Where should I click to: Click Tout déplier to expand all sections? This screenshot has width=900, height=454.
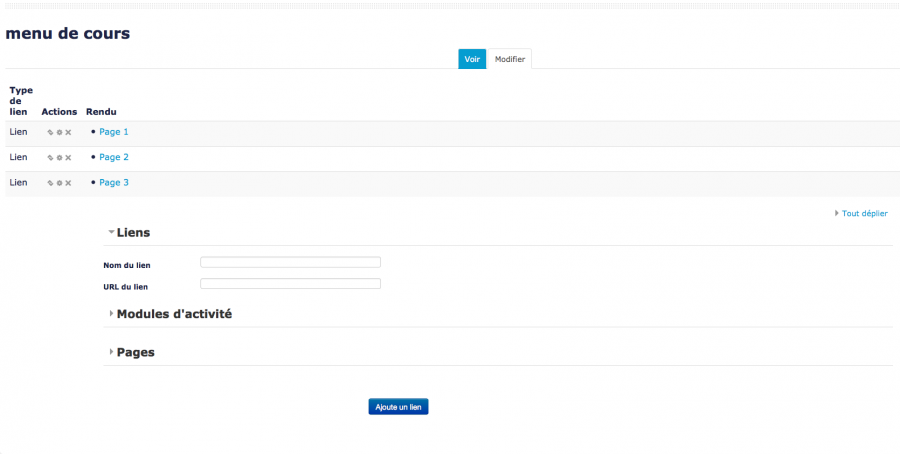(x=864, y=213)
